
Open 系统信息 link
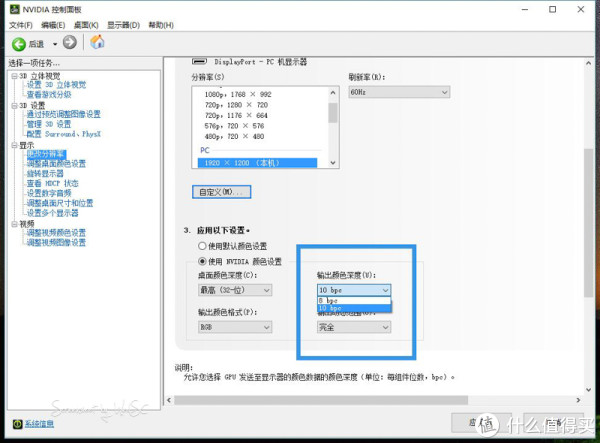pos(39,424)
